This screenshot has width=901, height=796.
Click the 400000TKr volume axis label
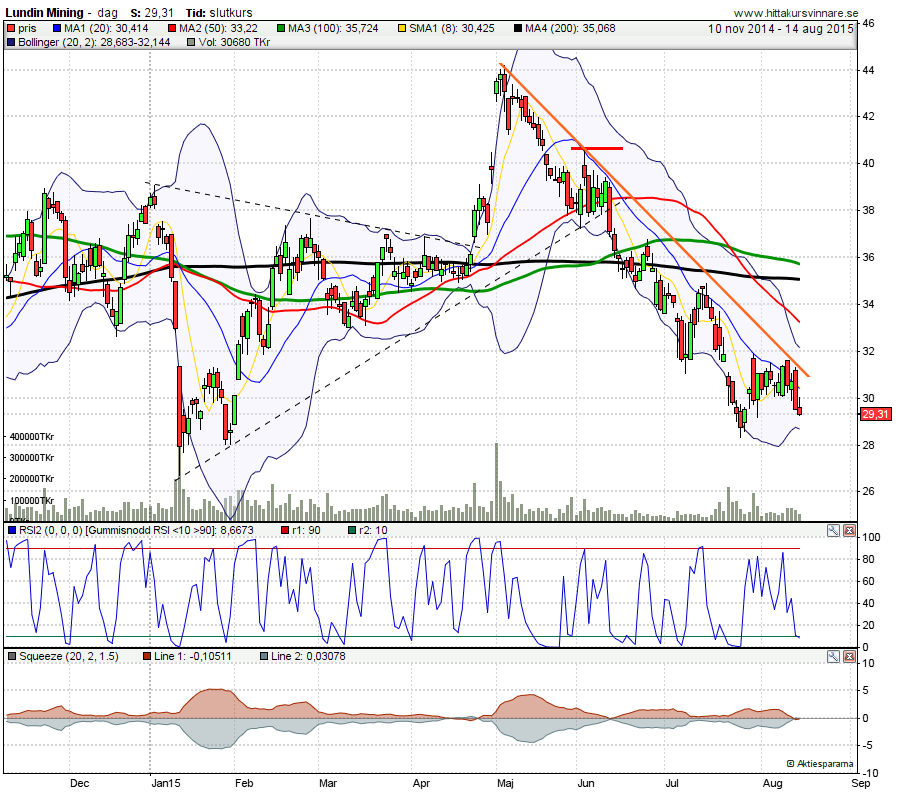pyautogui.click(x=32, y=437)
